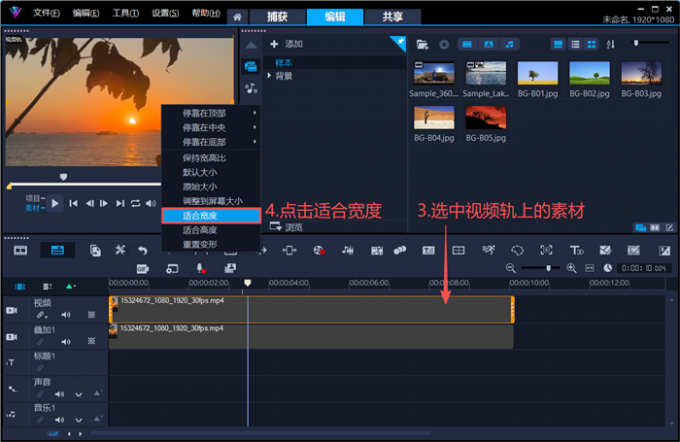
Task: Open the media library panel icon
Action: (251, 66)
